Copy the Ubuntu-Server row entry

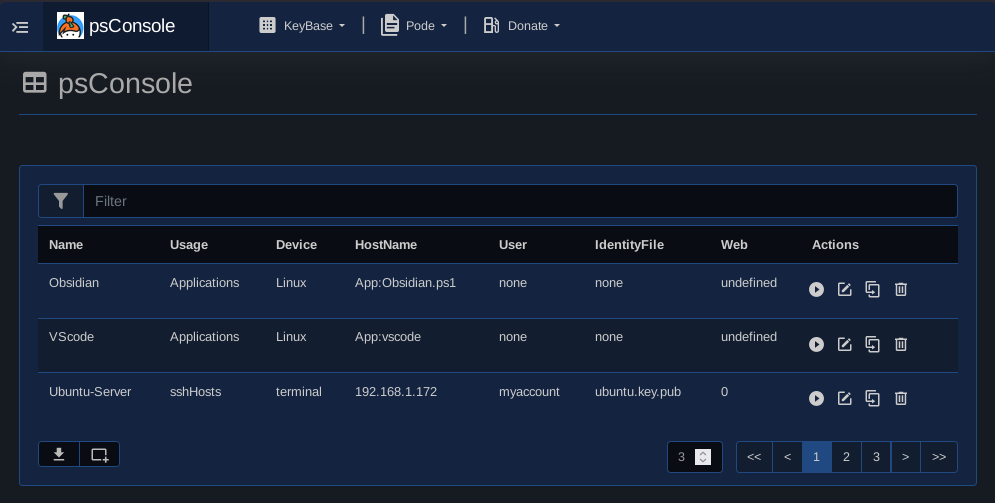[x=872, y=398]
